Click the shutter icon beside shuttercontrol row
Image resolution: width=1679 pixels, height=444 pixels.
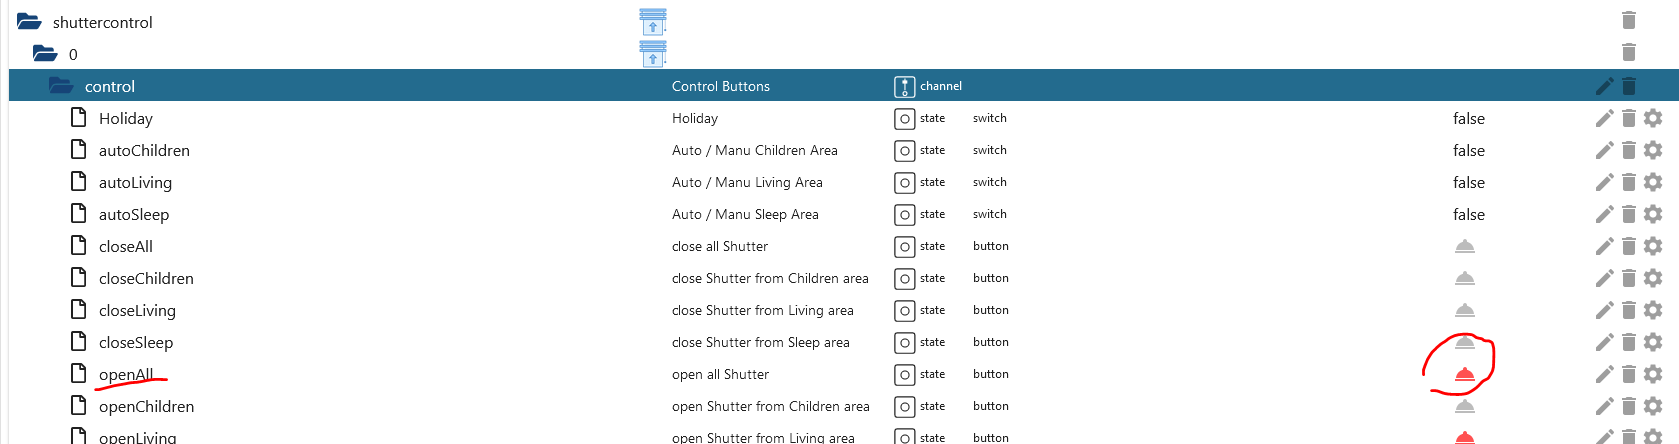point(653,22)
